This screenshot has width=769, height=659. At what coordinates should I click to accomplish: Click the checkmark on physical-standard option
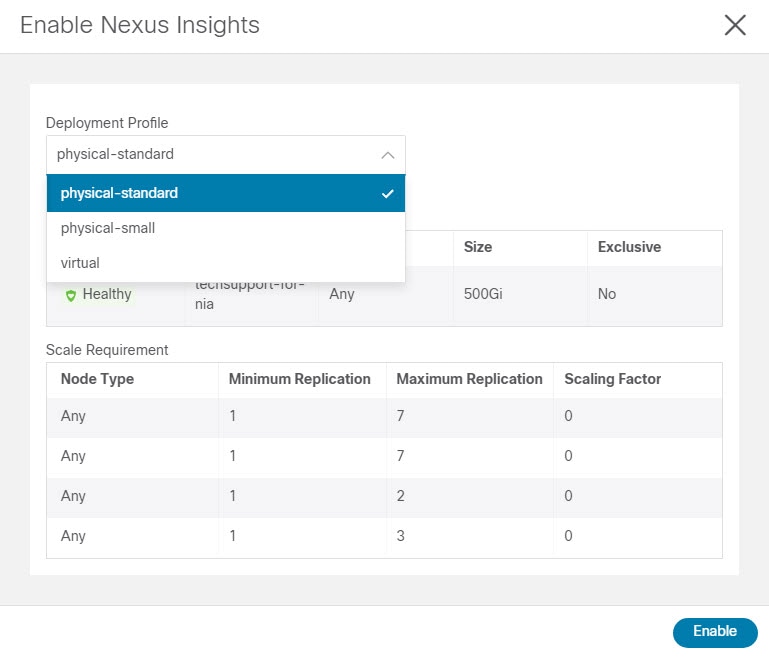(x=387, y=194)
